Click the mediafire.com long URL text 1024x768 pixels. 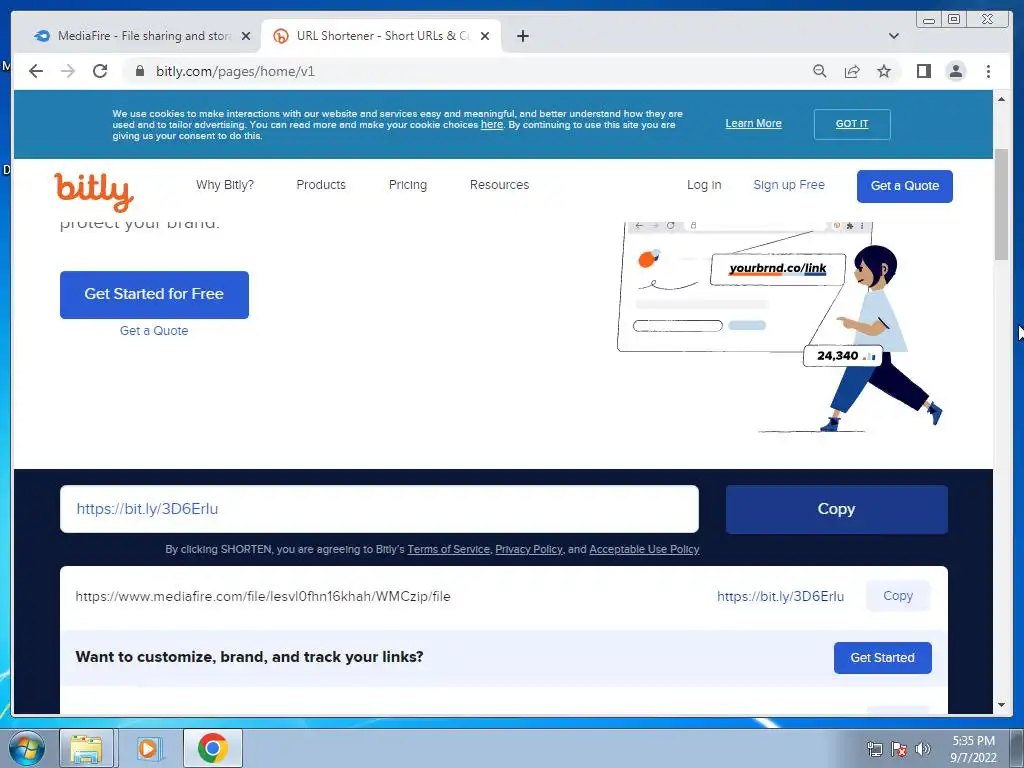coord(263,596)
